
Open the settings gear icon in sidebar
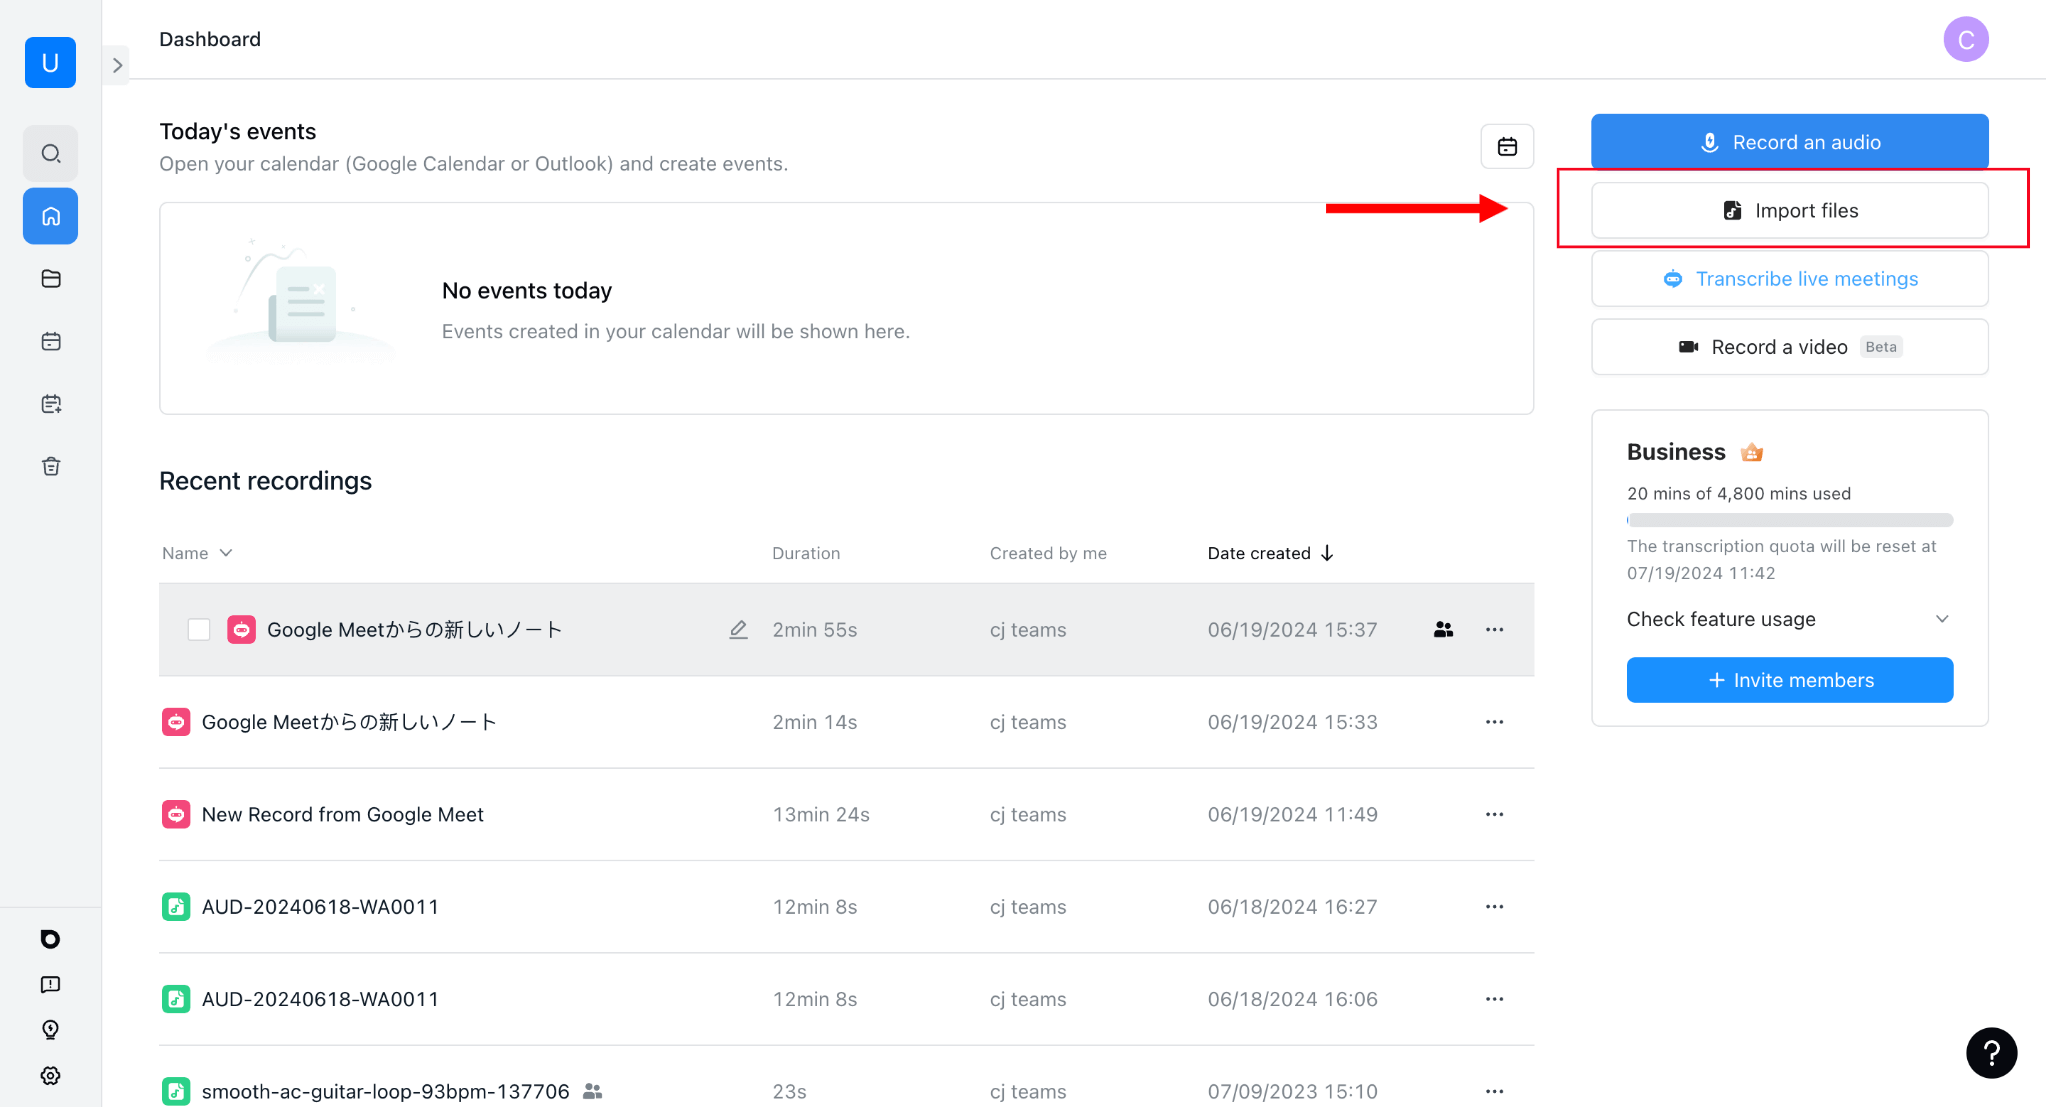click(50, 1076)
